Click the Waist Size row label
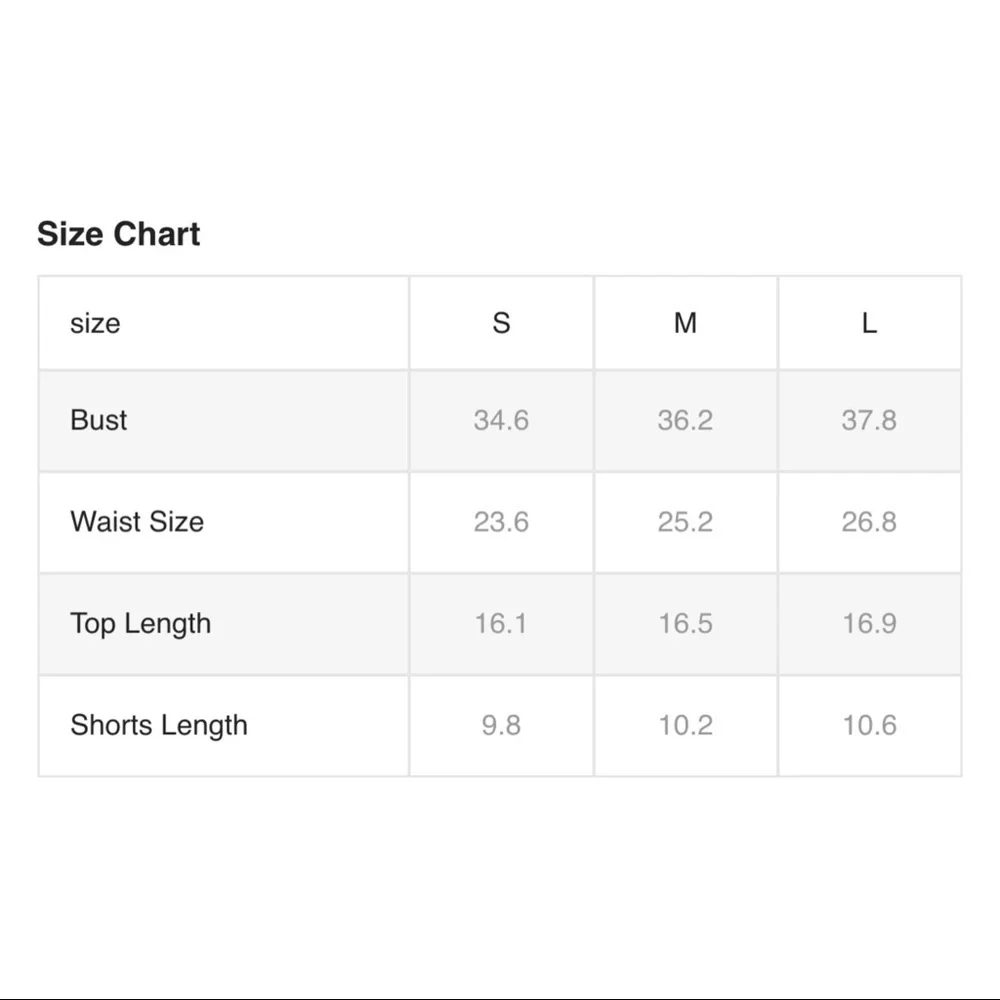 pyautogui.click(x=137, y=522)
